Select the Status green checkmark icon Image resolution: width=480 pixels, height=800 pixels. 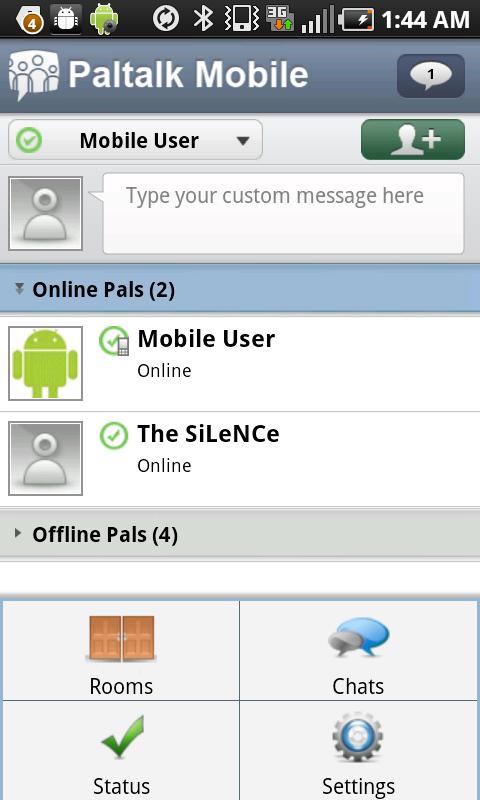[x=122, y=736]
